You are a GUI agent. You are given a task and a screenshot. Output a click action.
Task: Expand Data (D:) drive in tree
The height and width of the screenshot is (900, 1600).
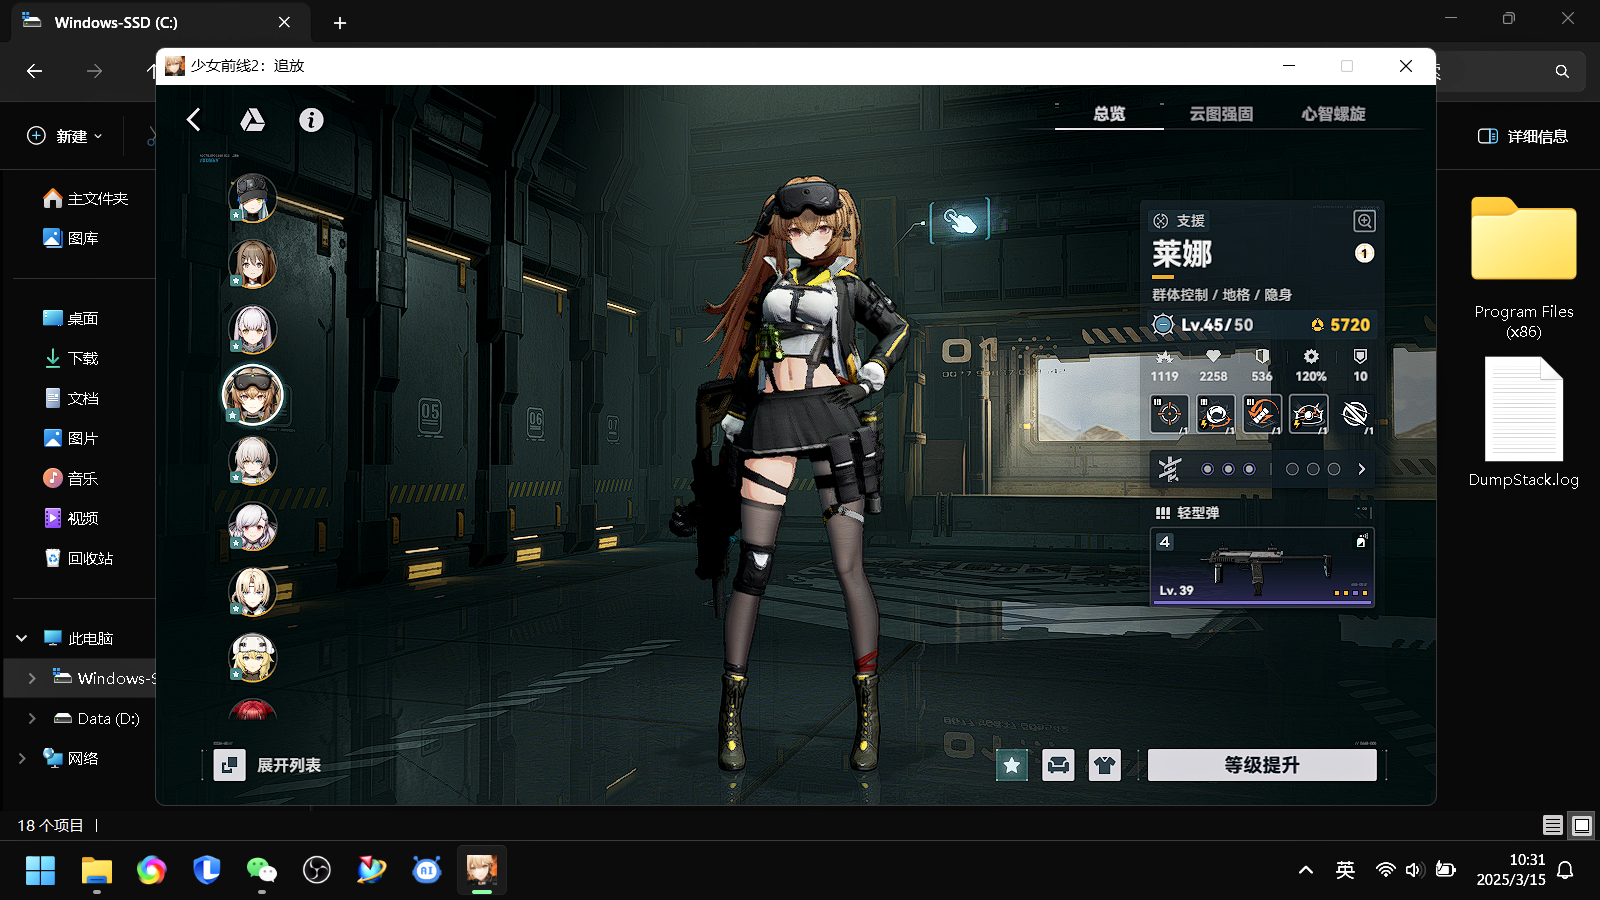tap(32, 718)
